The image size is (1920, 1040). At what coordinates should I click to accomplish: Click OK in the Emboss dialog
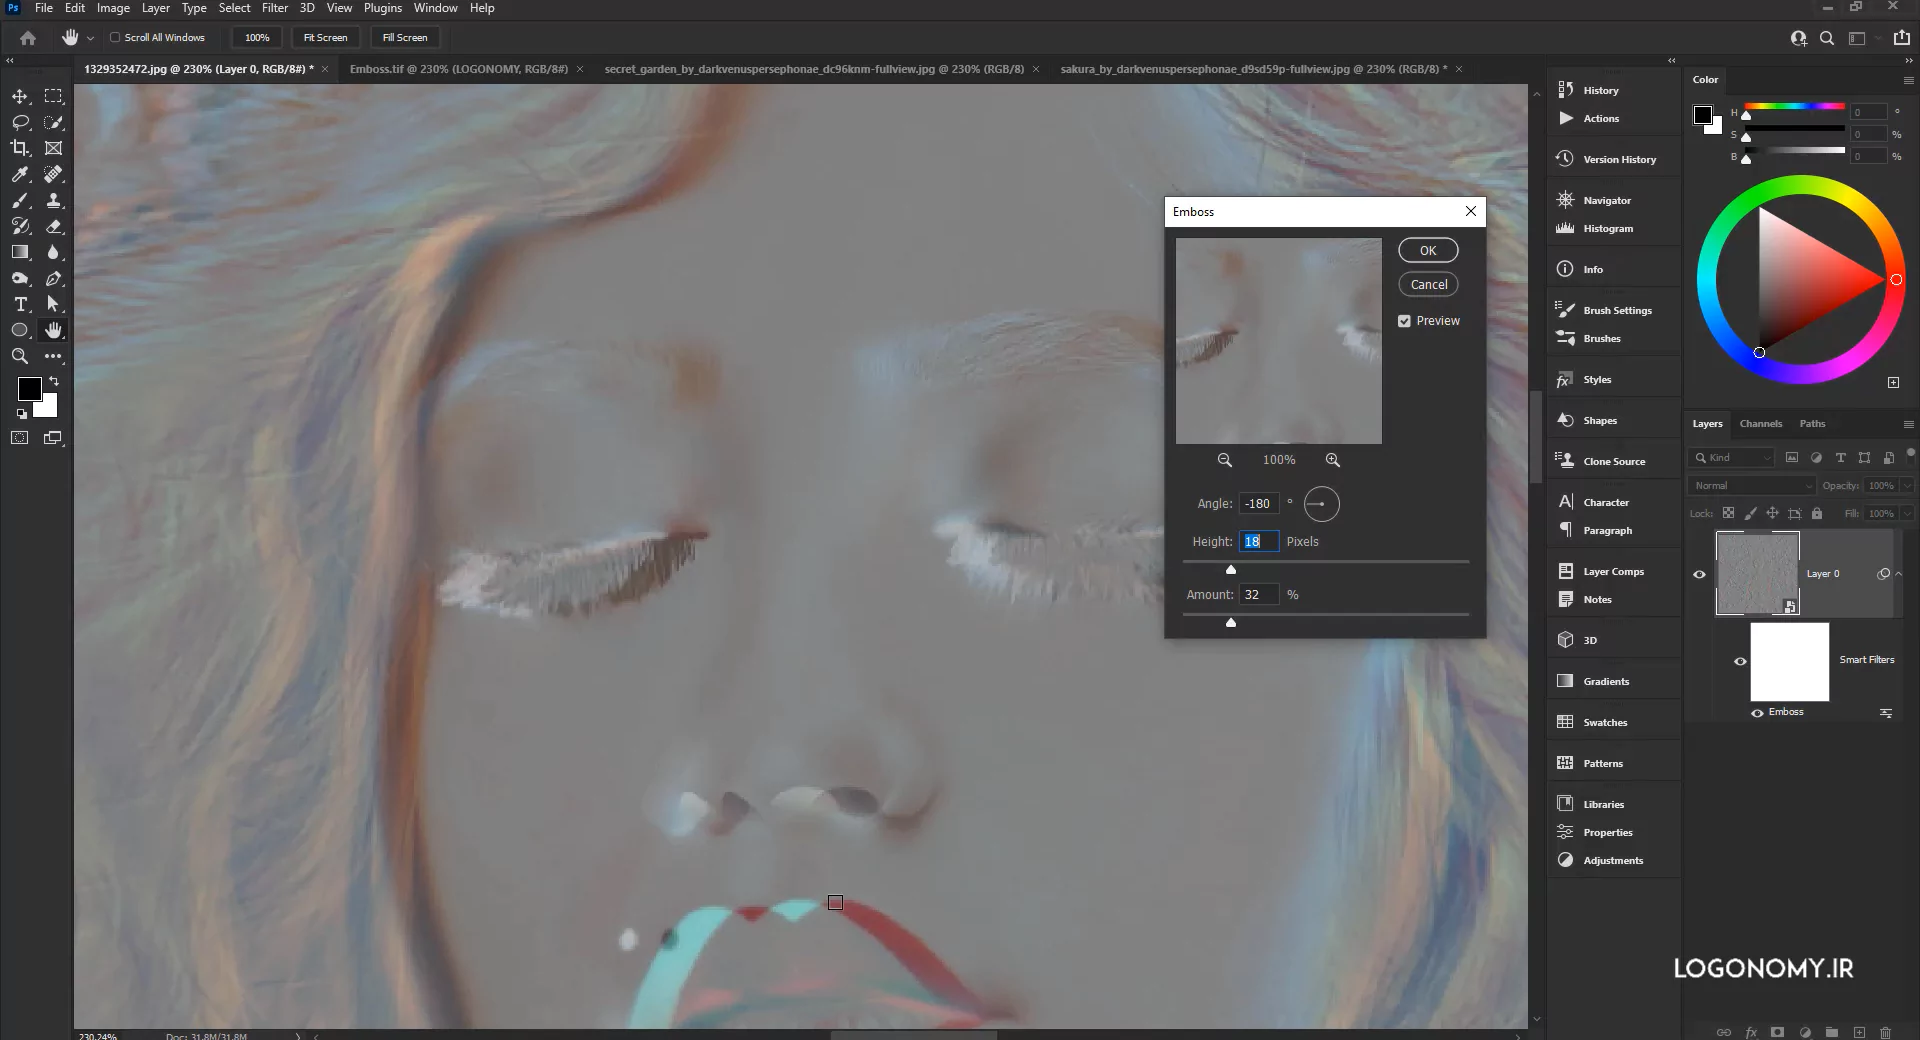1428,251
